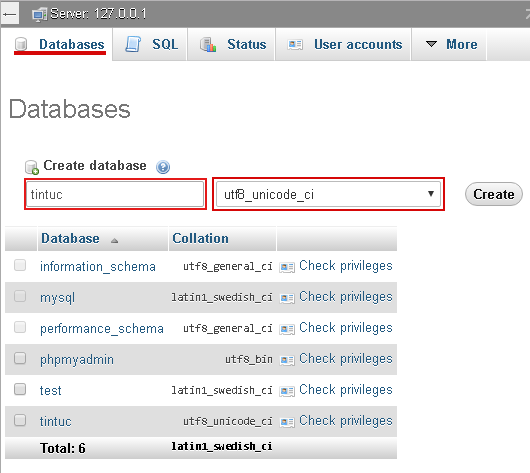Click the SQL scroll icon
The width and height of the screenshot is (530, 473).
(133, 44)
